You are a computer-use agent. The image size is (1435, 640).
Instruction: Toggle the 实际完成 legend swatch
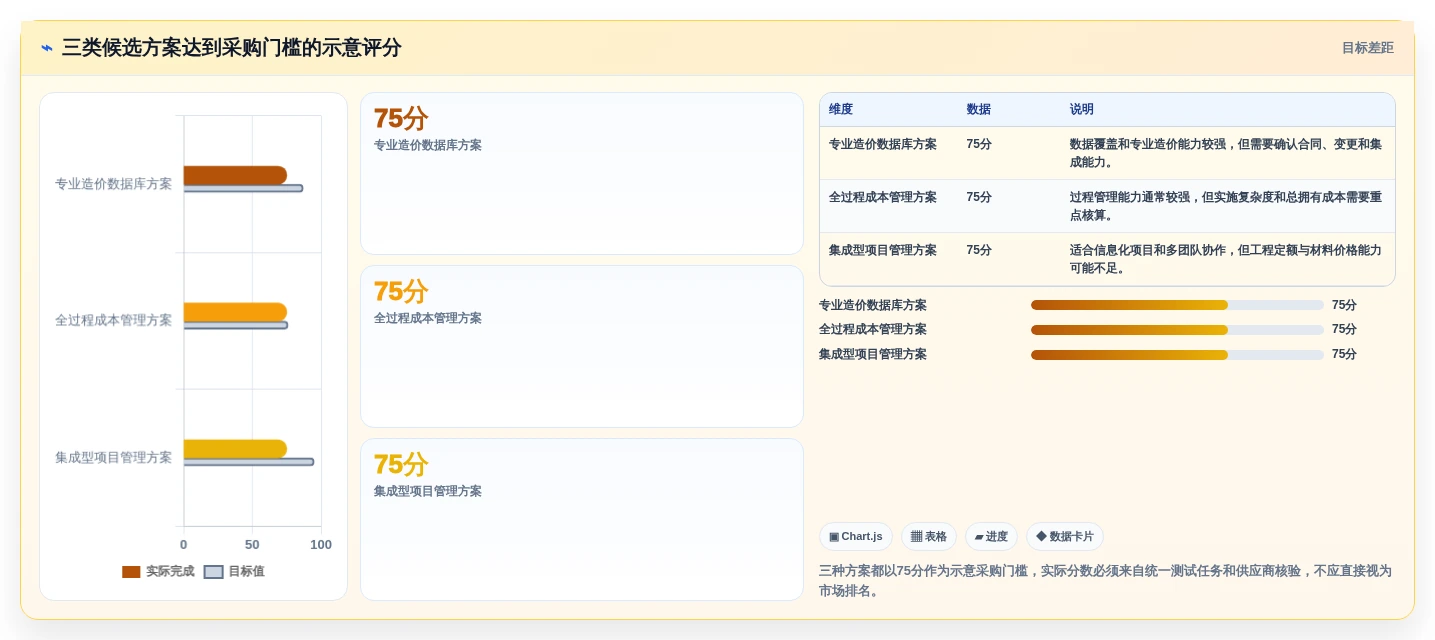pyautogui.click(x=131, y=572)
